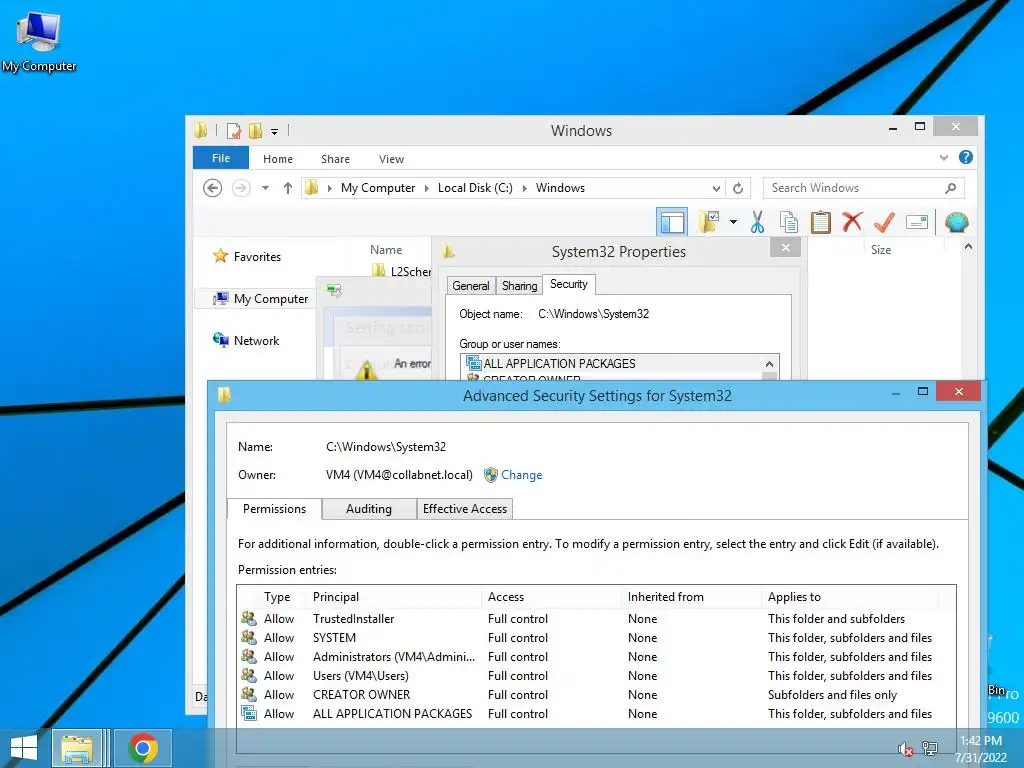Select TrustedInstaller permission entry
The image size is (1024, 768).
point(596,618)
